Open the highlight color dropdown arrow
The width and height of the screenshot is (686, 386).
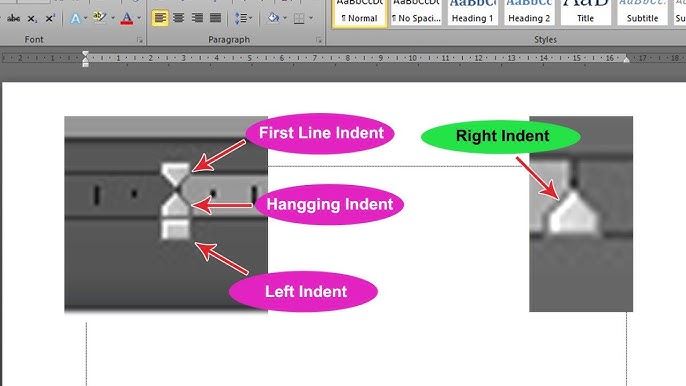(113, 18)
